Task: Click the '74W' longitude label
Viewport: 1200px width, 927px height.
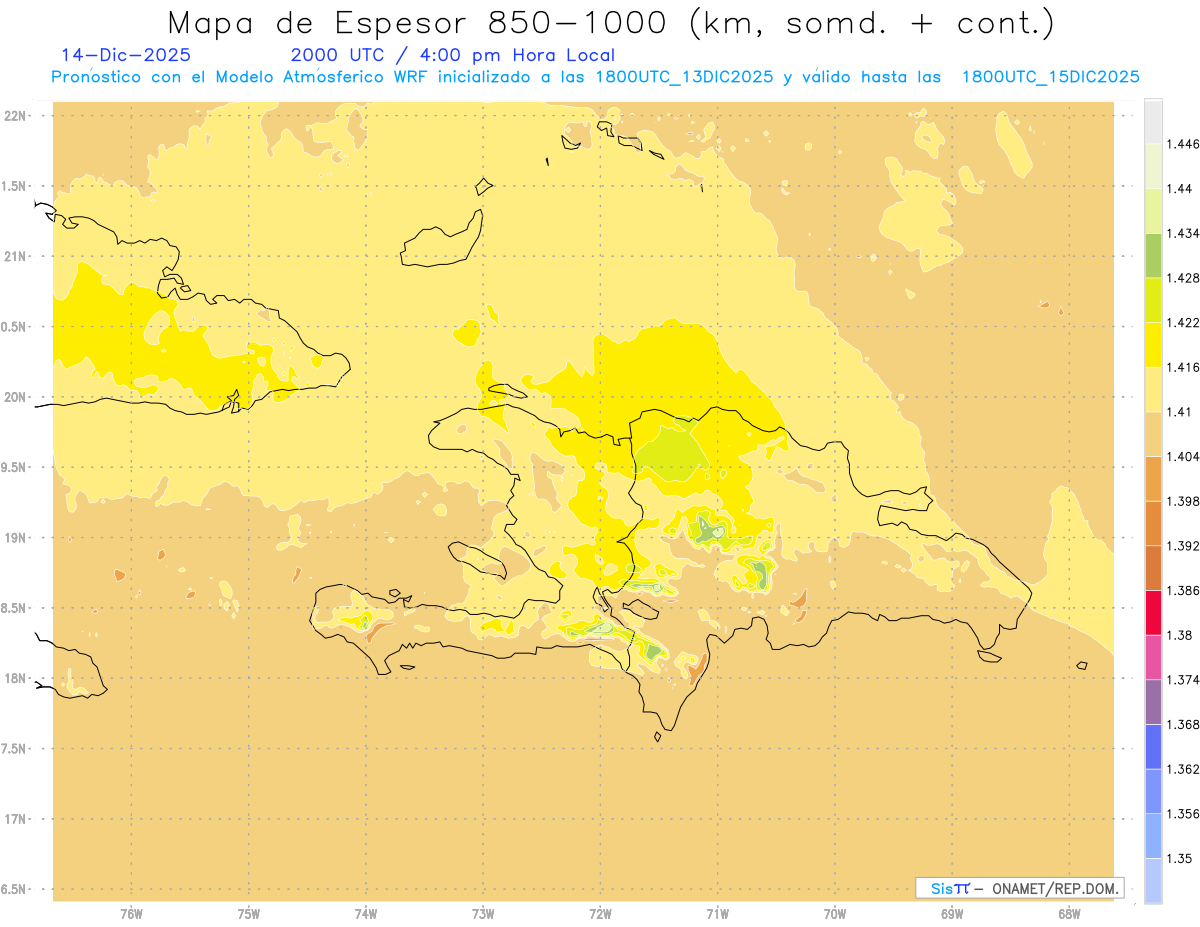Action: point(366,914)
